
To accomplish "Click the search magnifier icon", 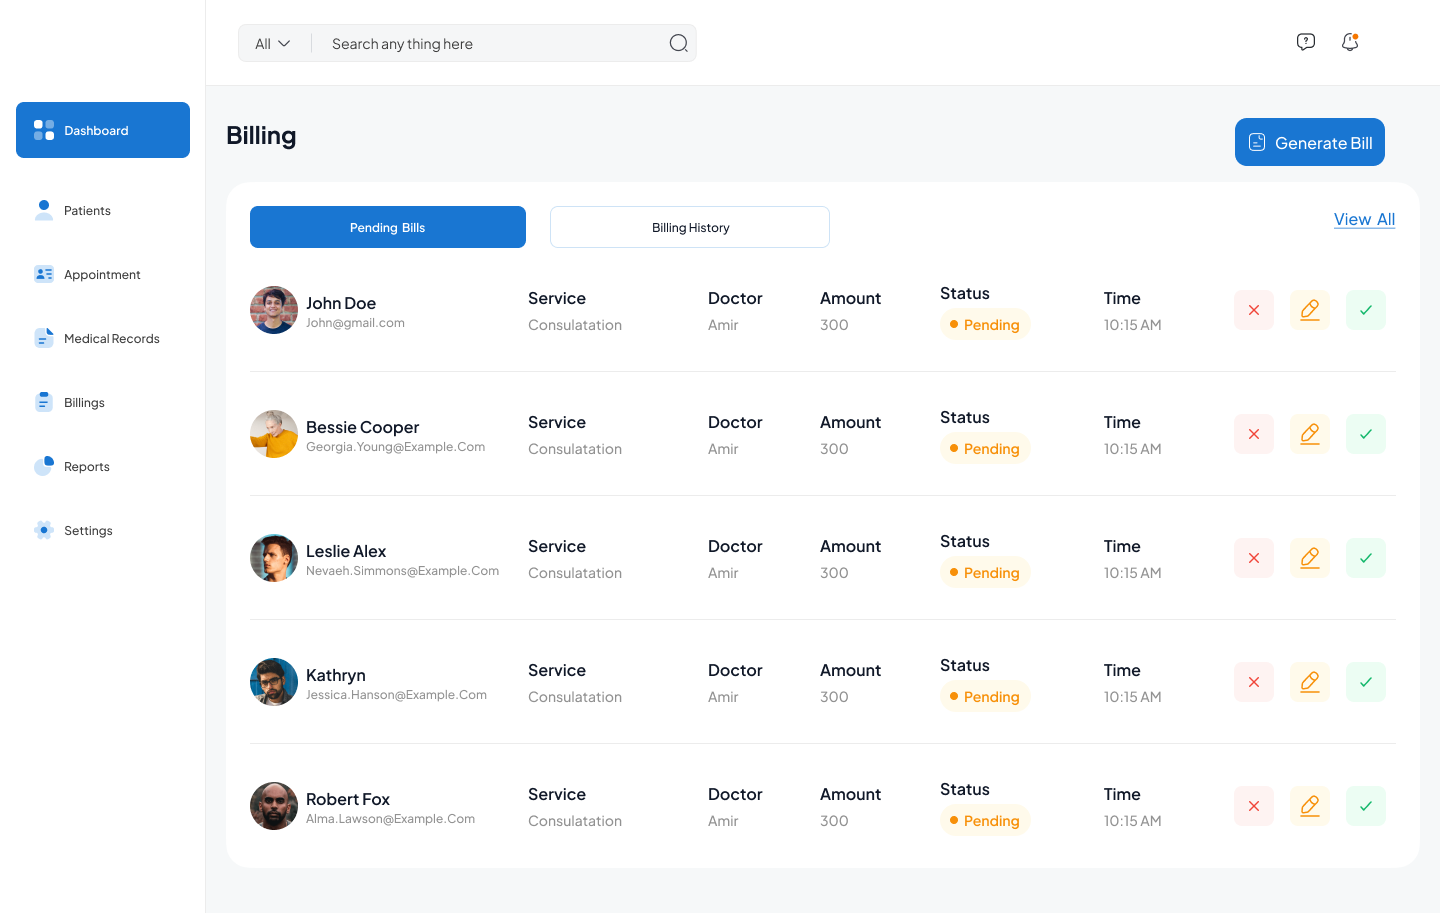I will tap(679, 43).
